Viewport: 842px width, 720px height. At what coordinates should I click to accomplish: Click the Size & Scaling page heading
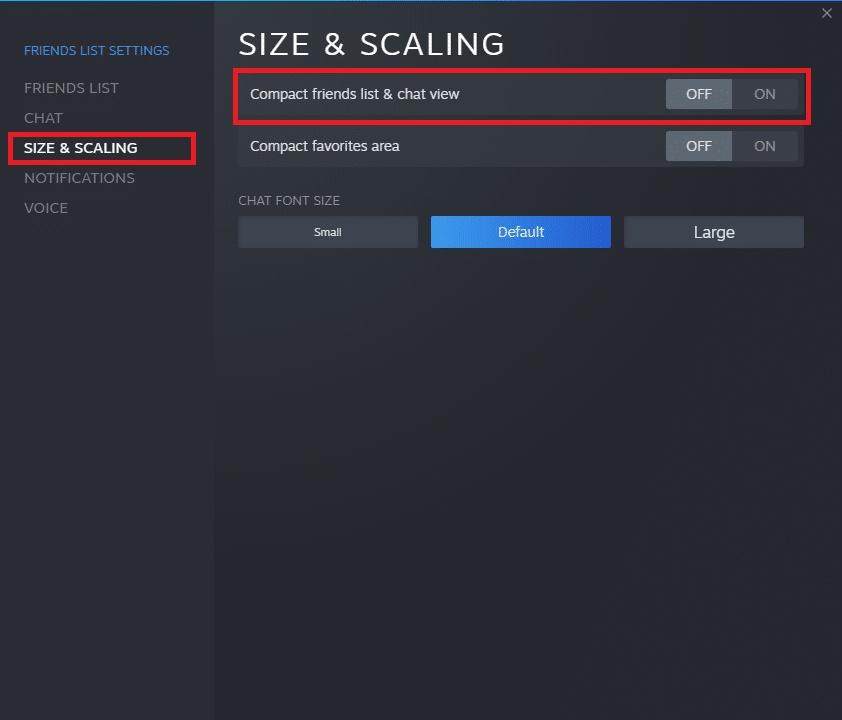pyautogui.click(x=371, y=45)
